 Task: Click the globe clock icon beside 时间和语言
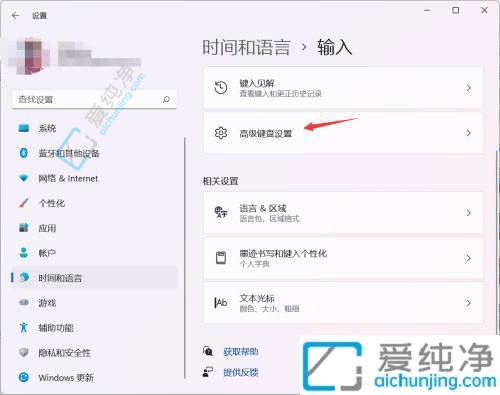(24, 277)
